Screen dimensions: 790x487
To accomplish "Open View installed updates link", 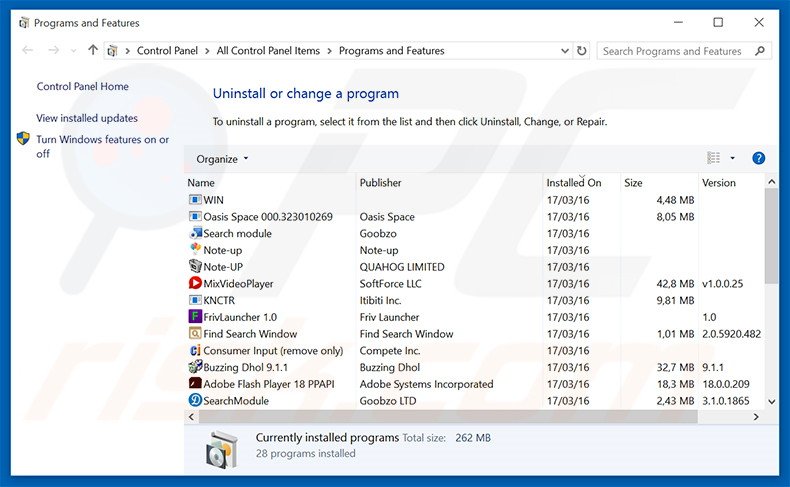I will [87, 118].
